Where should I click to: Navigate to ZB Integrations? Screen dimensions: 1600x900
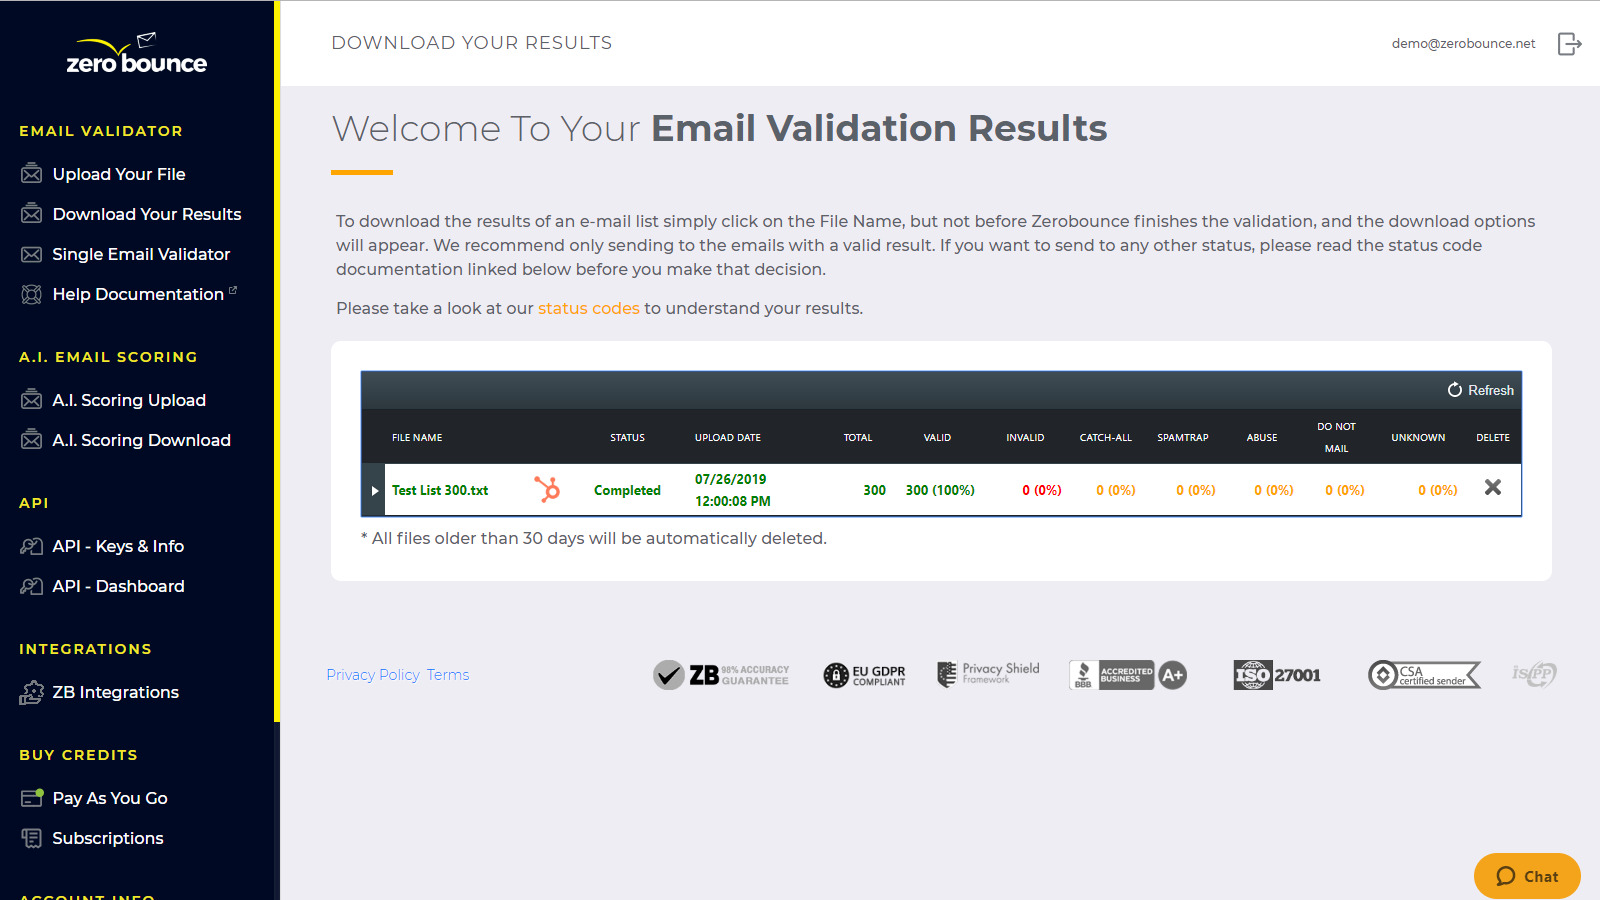click(116, 692)
